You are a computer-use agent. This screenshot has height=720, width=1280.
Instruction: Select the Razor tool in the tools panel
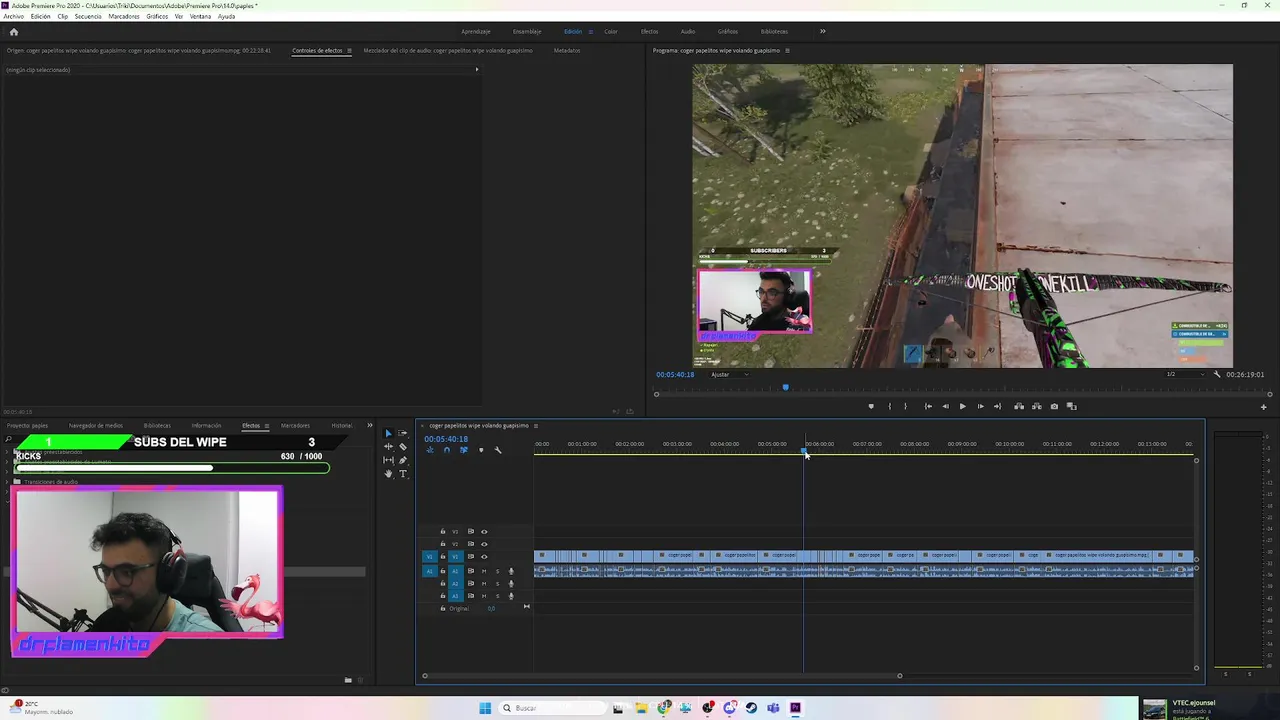coord(403,447)
